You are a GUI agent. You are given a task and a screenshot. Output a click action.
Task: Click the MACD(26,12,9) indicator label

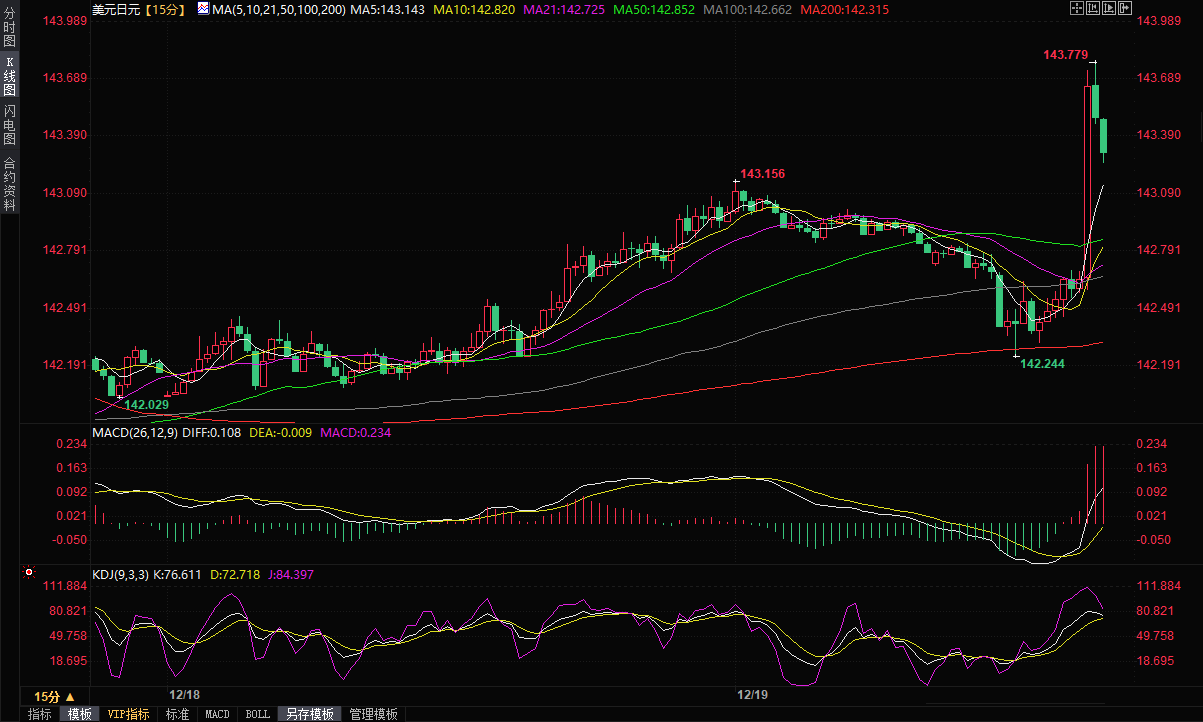136,433
